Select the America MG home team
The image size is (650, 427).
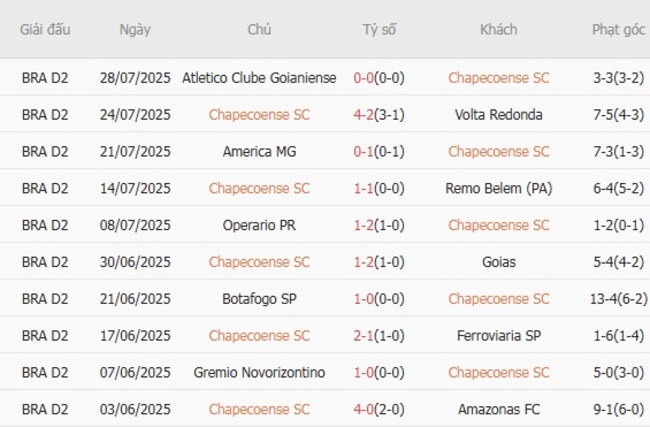259,152
